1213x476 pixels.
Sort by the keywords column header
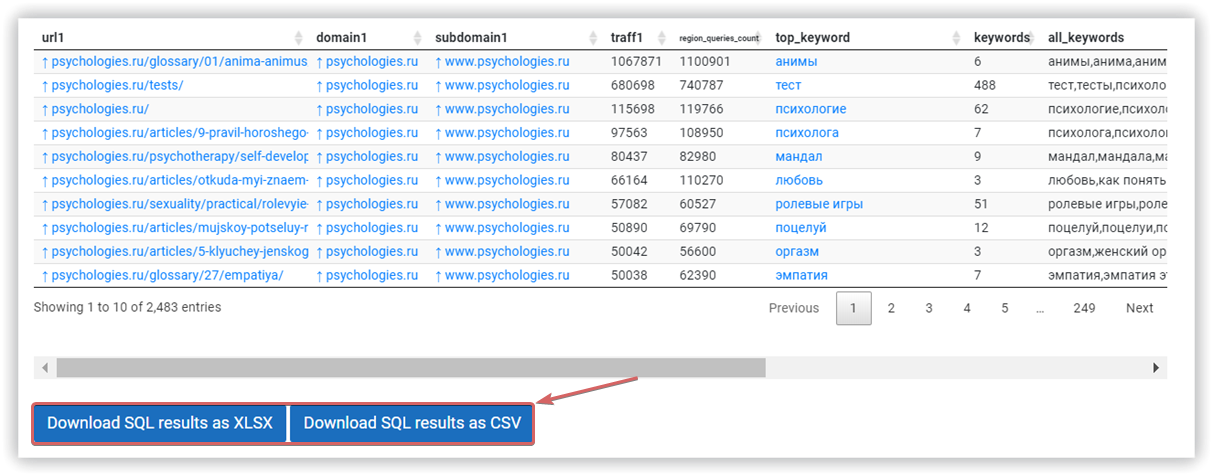[1003, 37]
